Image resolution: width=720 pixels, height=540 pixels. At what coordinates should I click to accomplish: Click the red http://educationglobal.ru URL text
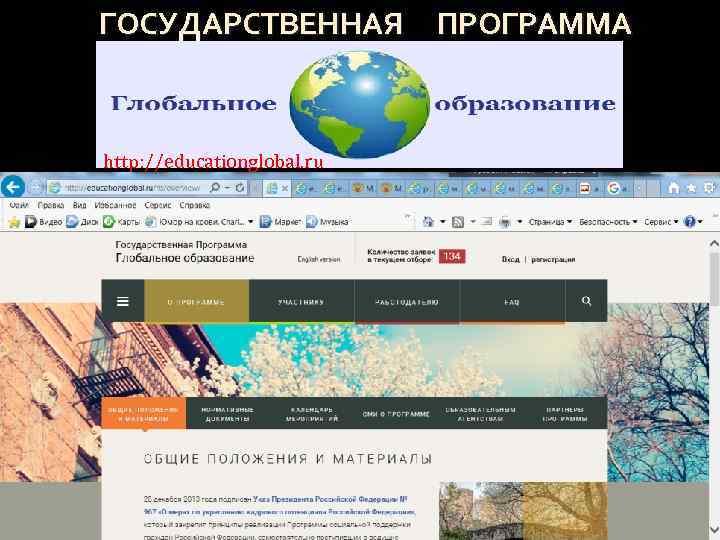(213, 161)
